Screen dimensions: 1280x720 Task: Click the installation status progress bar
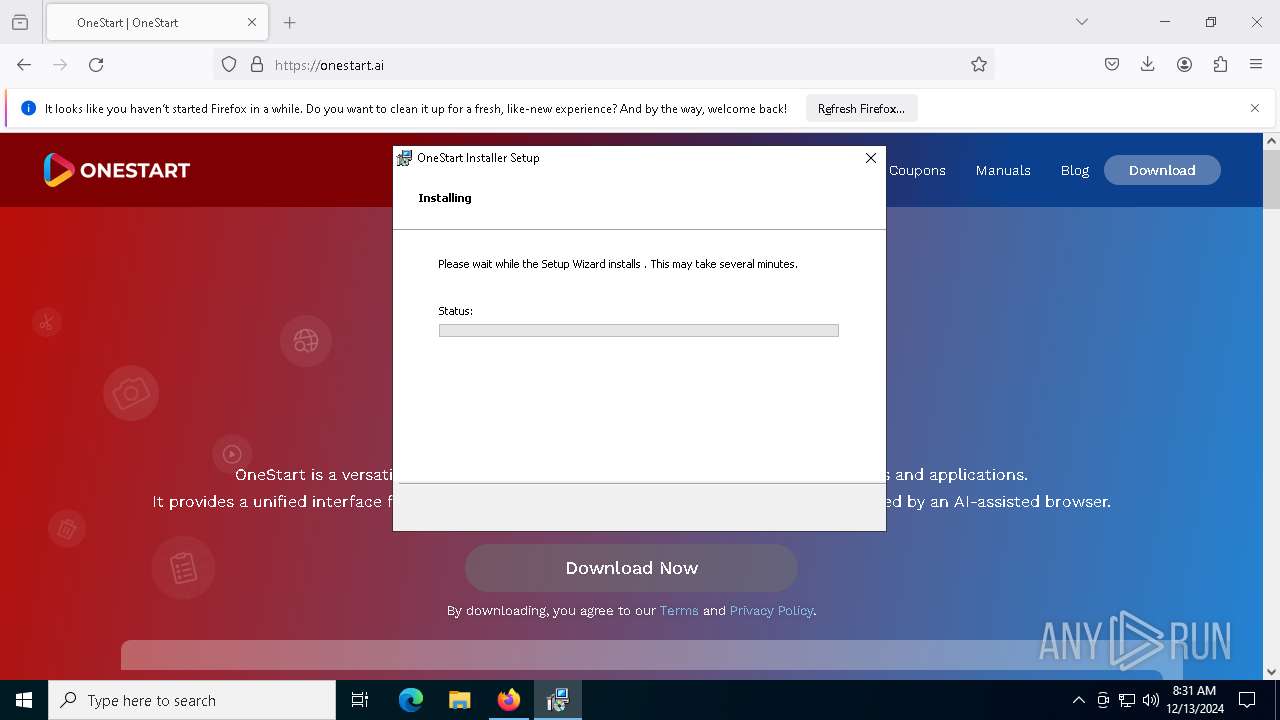(638, 330)
